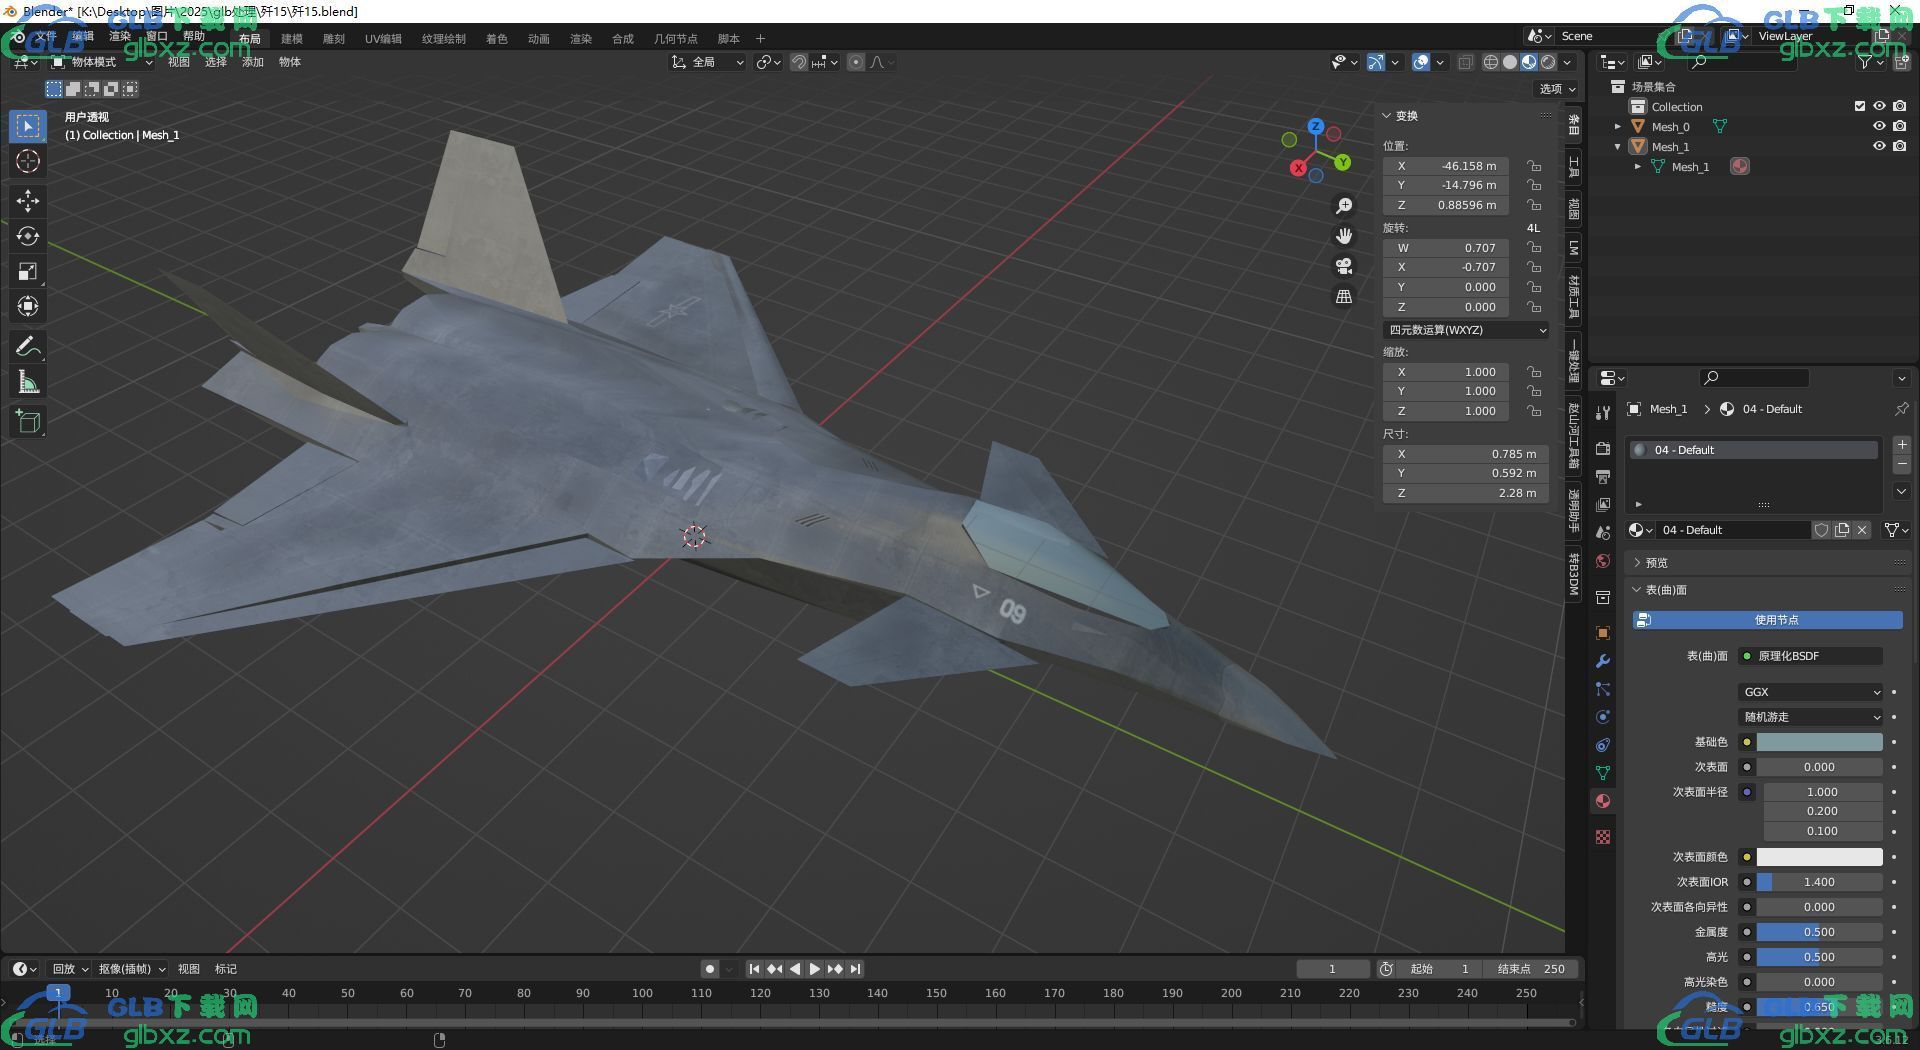Disable Mesh_0 in renders
Image resolution: width=1920 pixels, height=1050 pixels.
1899,126
